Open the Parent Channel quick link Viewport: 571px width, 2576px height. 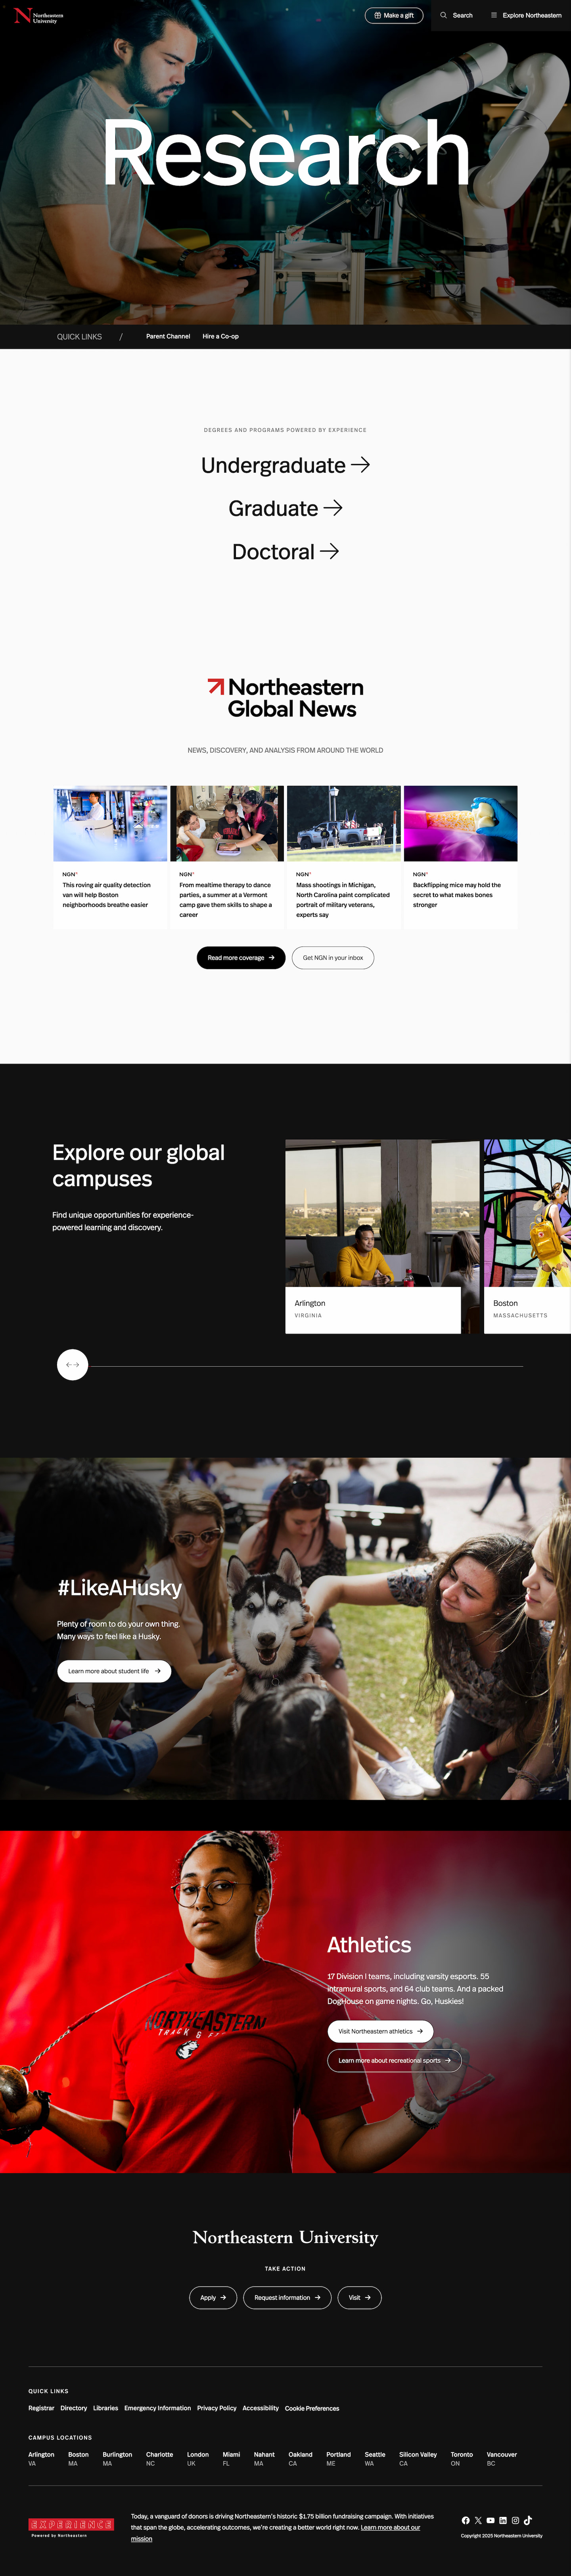[x=168, y=336]
